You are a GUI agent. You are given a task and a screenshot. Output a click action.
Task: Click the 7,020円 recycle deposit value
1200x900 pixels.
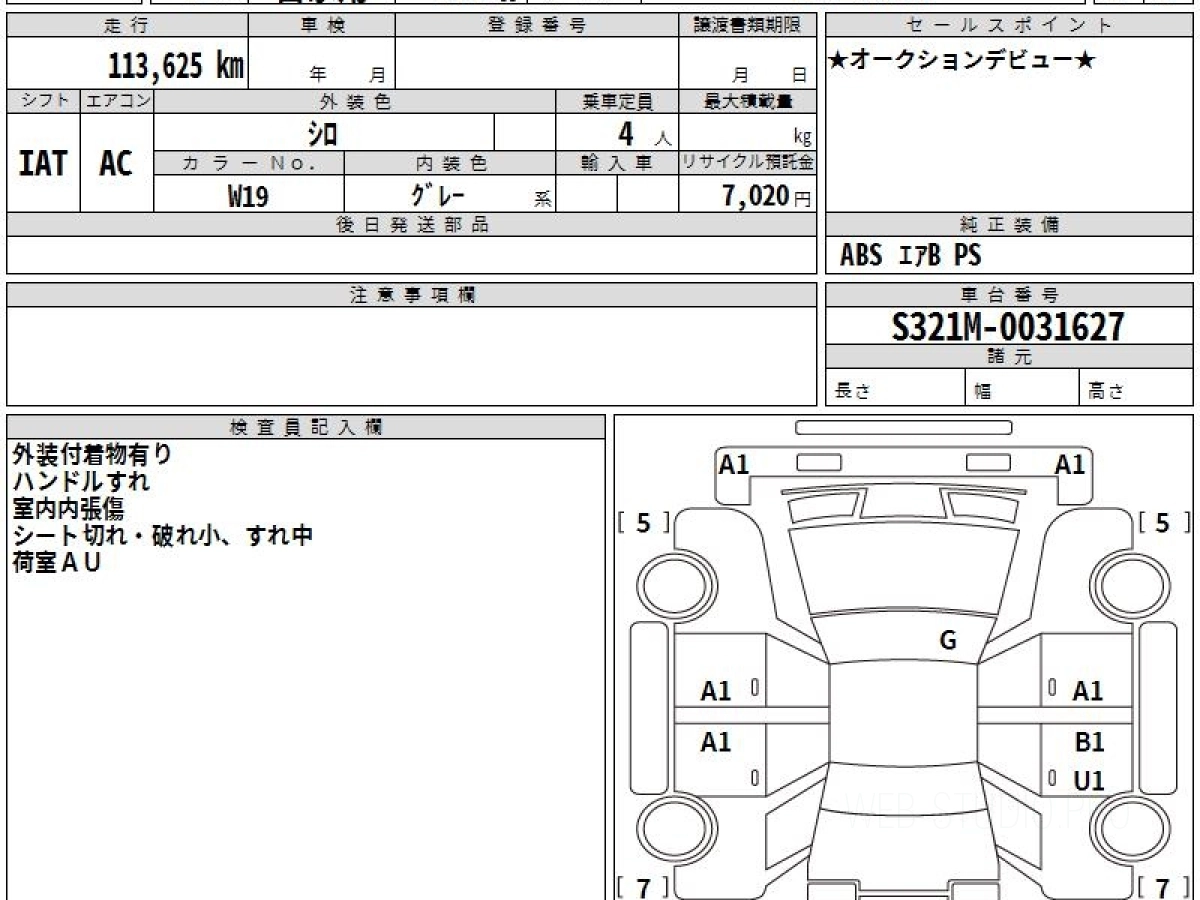click(x=766, y=196)
